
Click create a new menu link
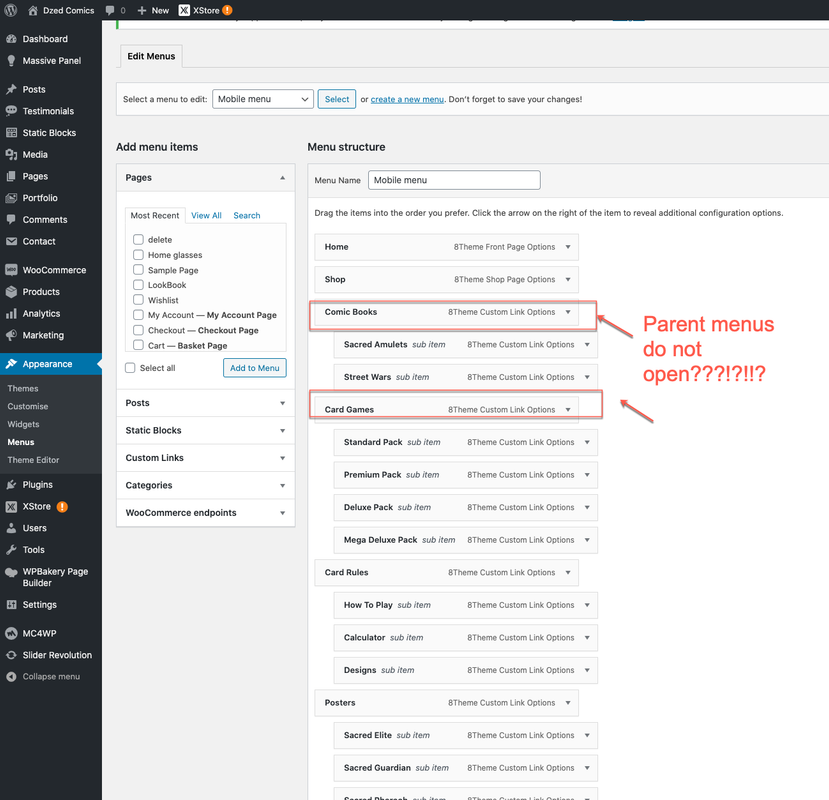point(407,99)
